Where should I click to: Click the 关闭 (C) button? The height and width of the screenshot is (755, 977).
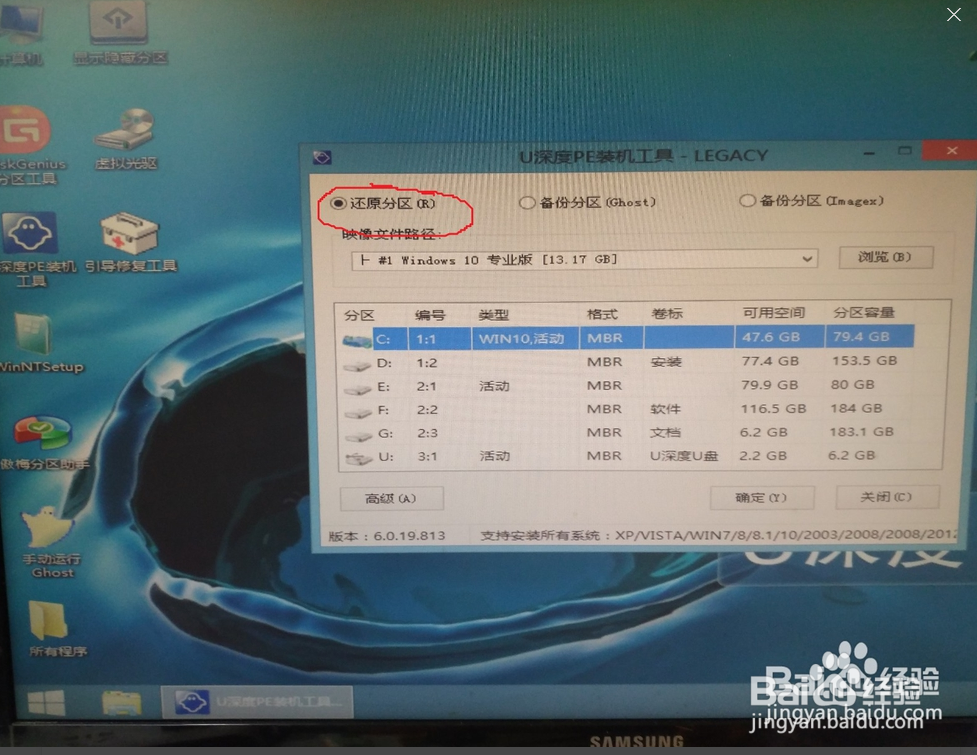click(887, 496)
